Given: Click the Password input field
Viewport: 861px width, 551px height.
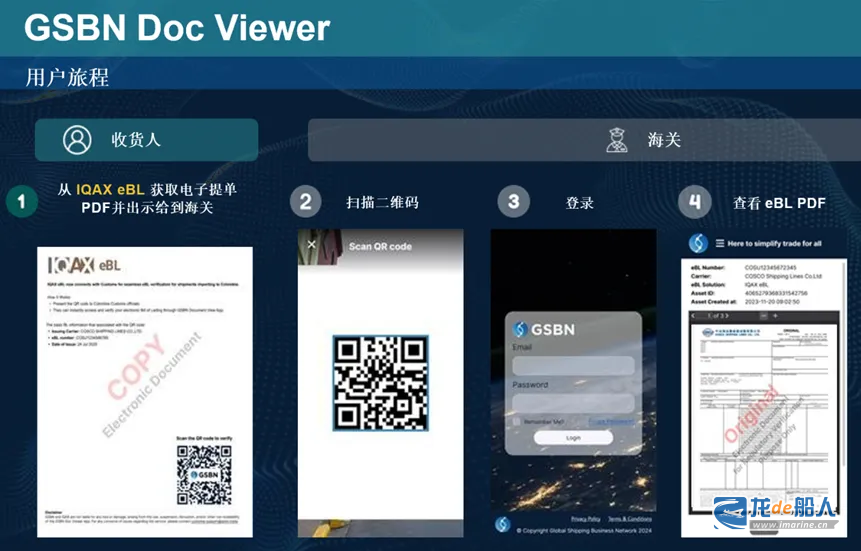Looking at the screenshot, I should click(x=573, y=402).
